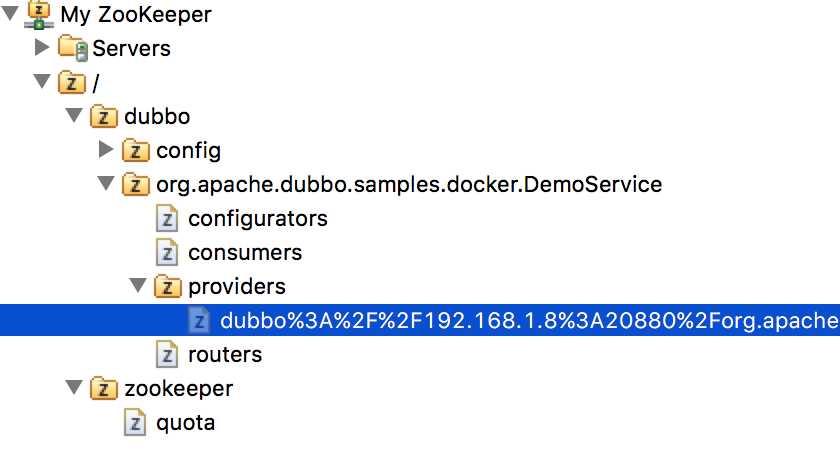Viewport: 840px width, 452px height.
Task: Click the config znode folder icon
Action: (x=136, y=150)
